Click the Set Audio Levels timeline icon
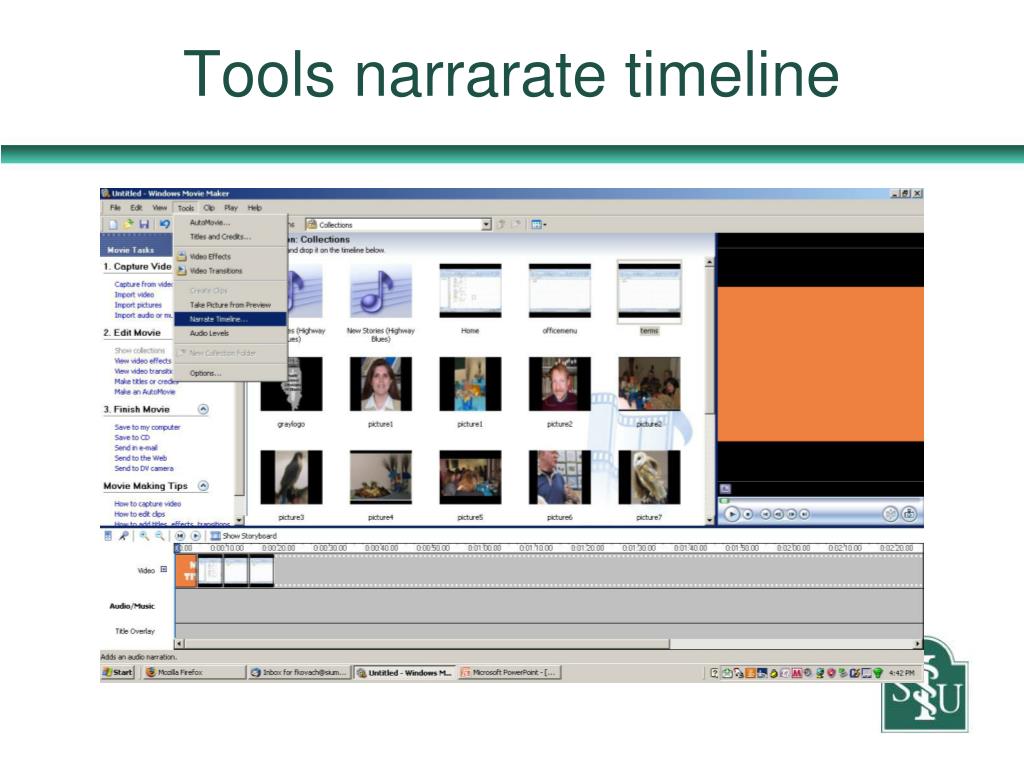This screenshot has height=768, width=1024. click(108, 536)
